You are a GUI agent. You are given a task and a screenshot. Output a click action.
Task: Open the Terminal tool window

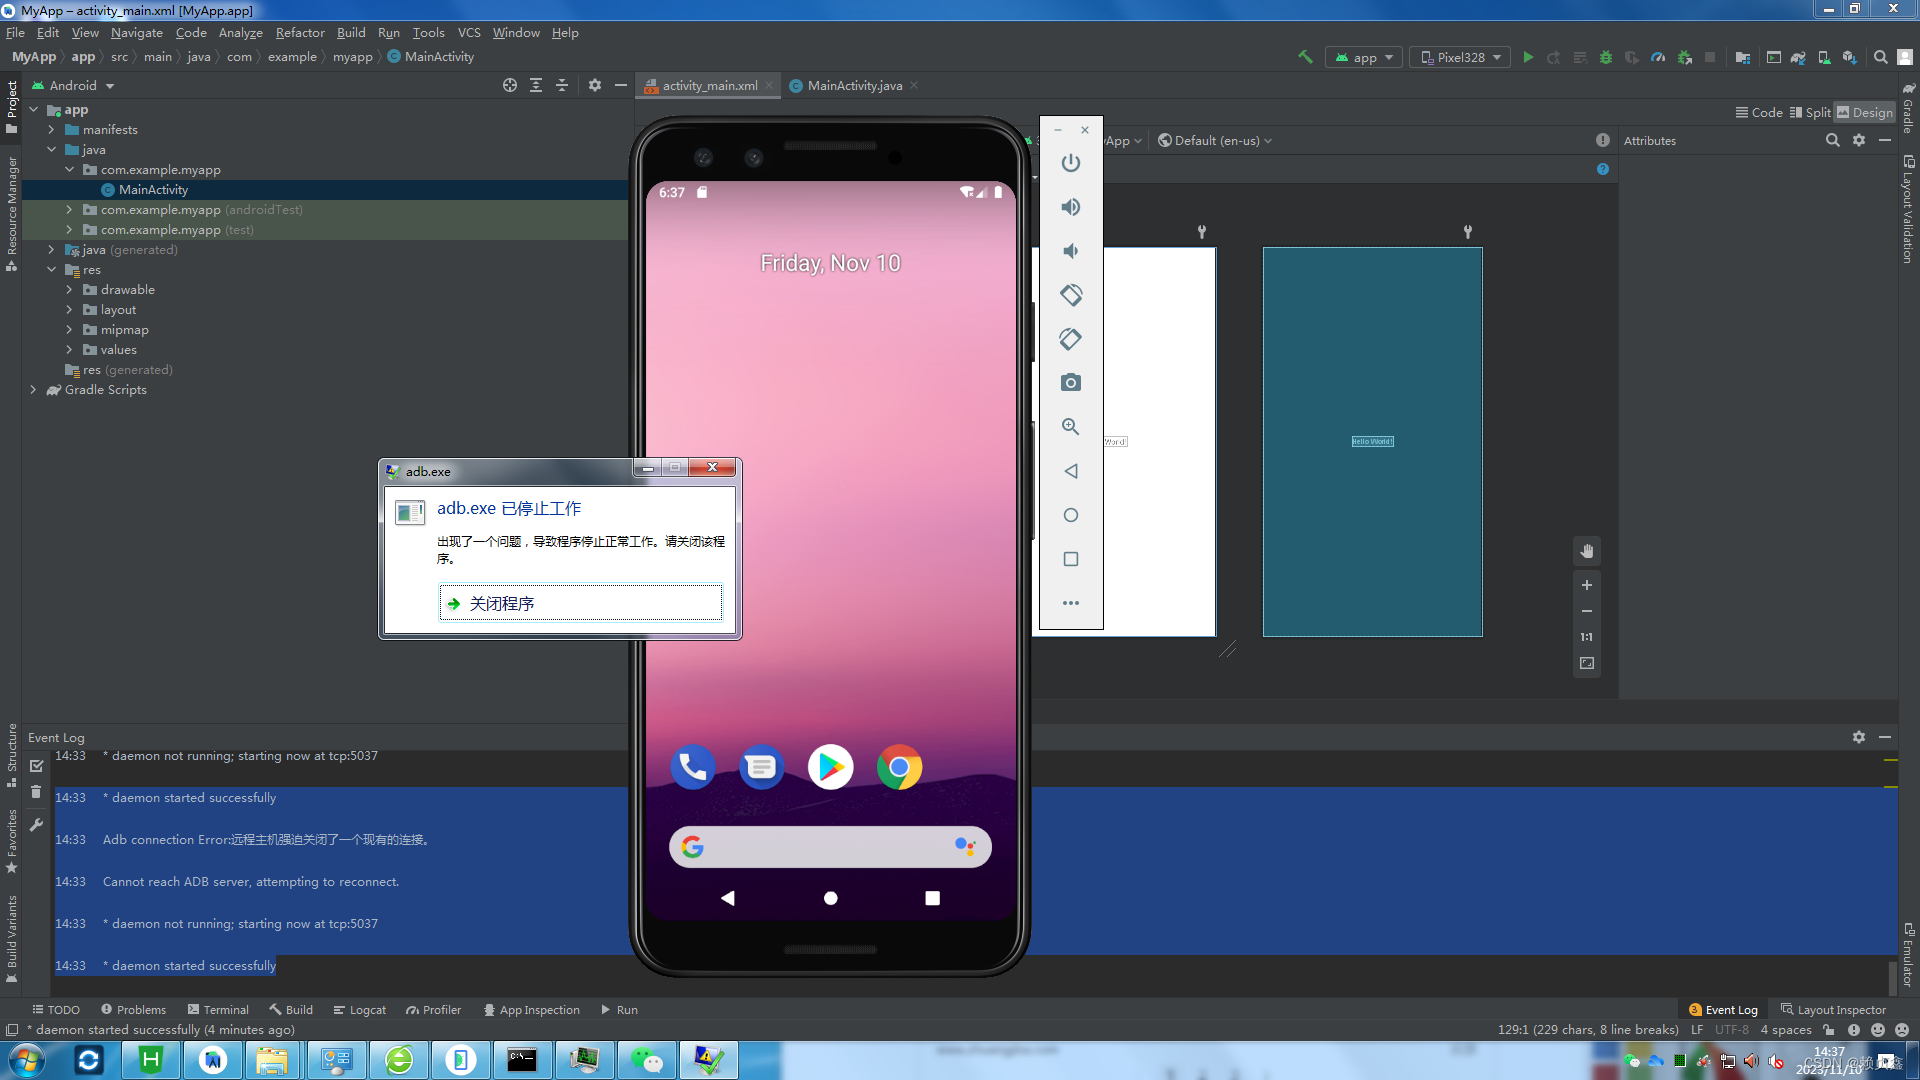(x=218, y=1010)
